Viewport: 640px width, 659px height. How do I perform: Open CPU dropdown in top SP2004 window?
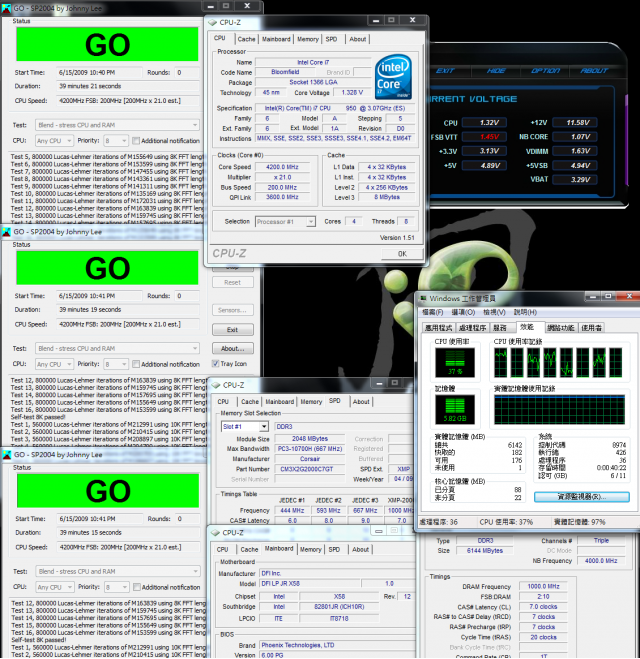click(55, 140)
